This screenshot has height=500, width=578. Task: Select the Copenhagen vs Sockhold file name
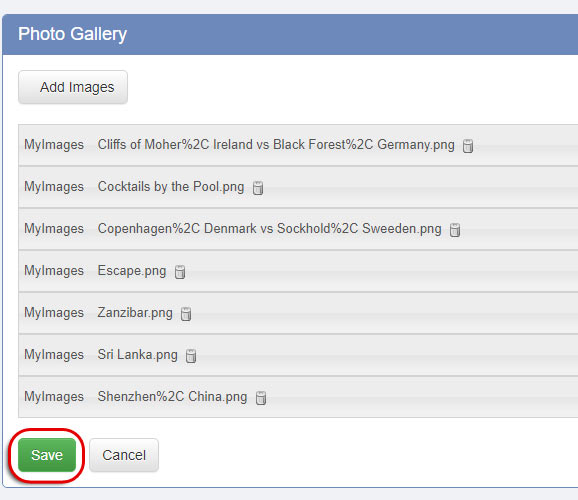pos(269,229)
